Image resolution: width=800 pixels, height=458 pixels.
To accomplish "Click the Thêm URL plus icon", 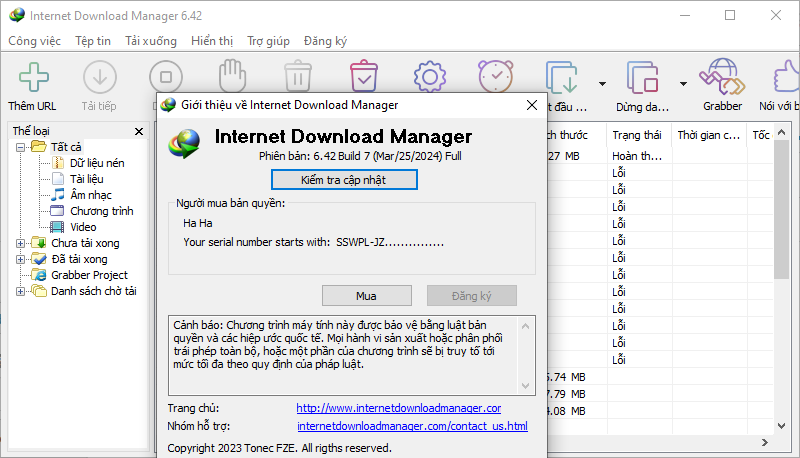I will tap(34, 77).
